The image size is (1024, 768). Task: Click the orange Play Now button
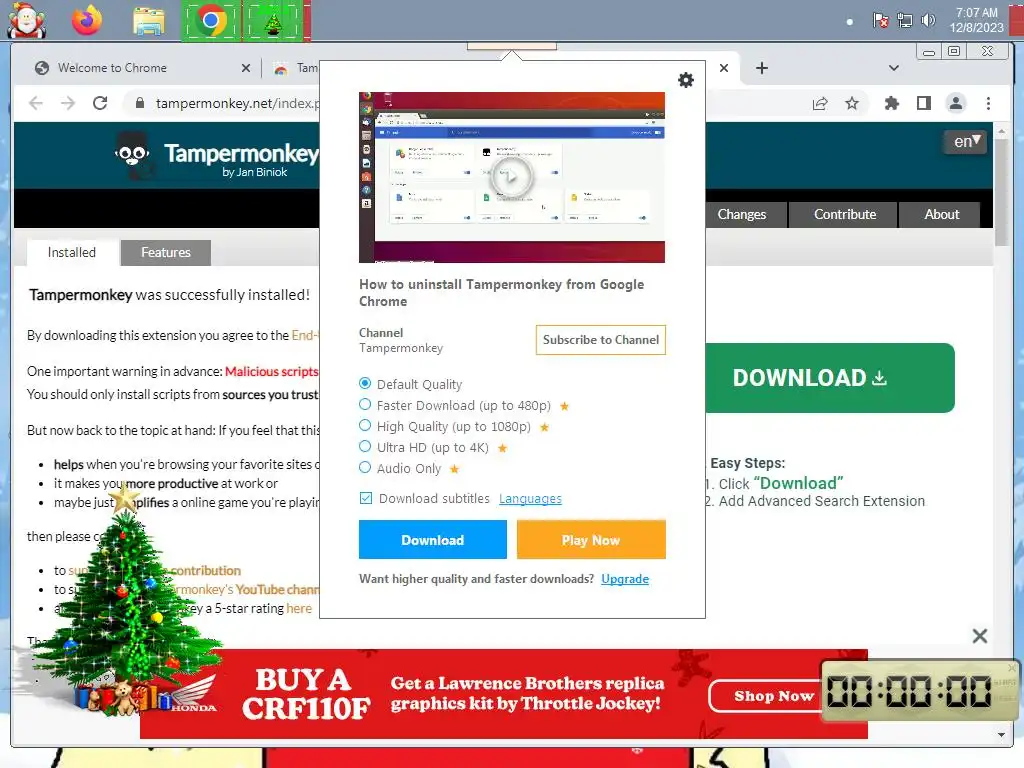coord(591,539)
